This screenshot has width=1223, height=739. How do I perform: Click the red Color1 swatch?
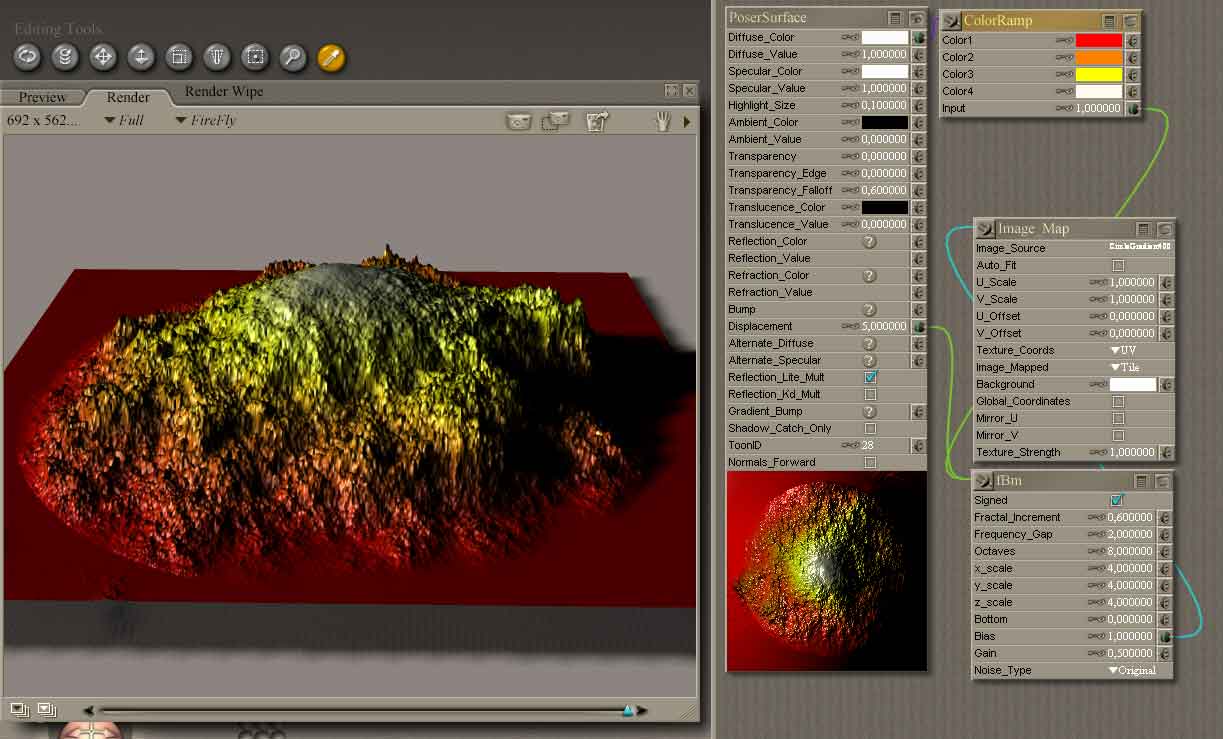pos(1099,41)
